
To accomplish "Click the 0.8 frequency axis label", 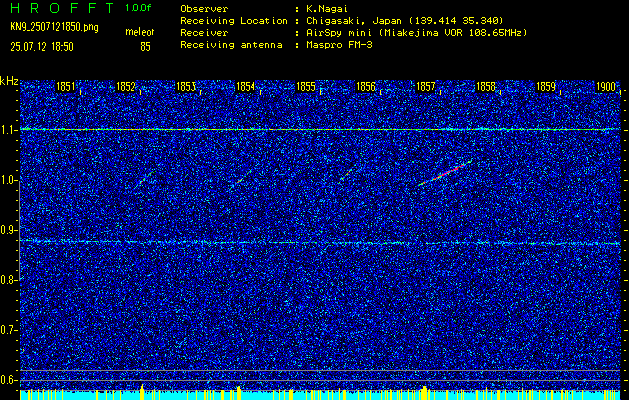I will pos(7,280).
